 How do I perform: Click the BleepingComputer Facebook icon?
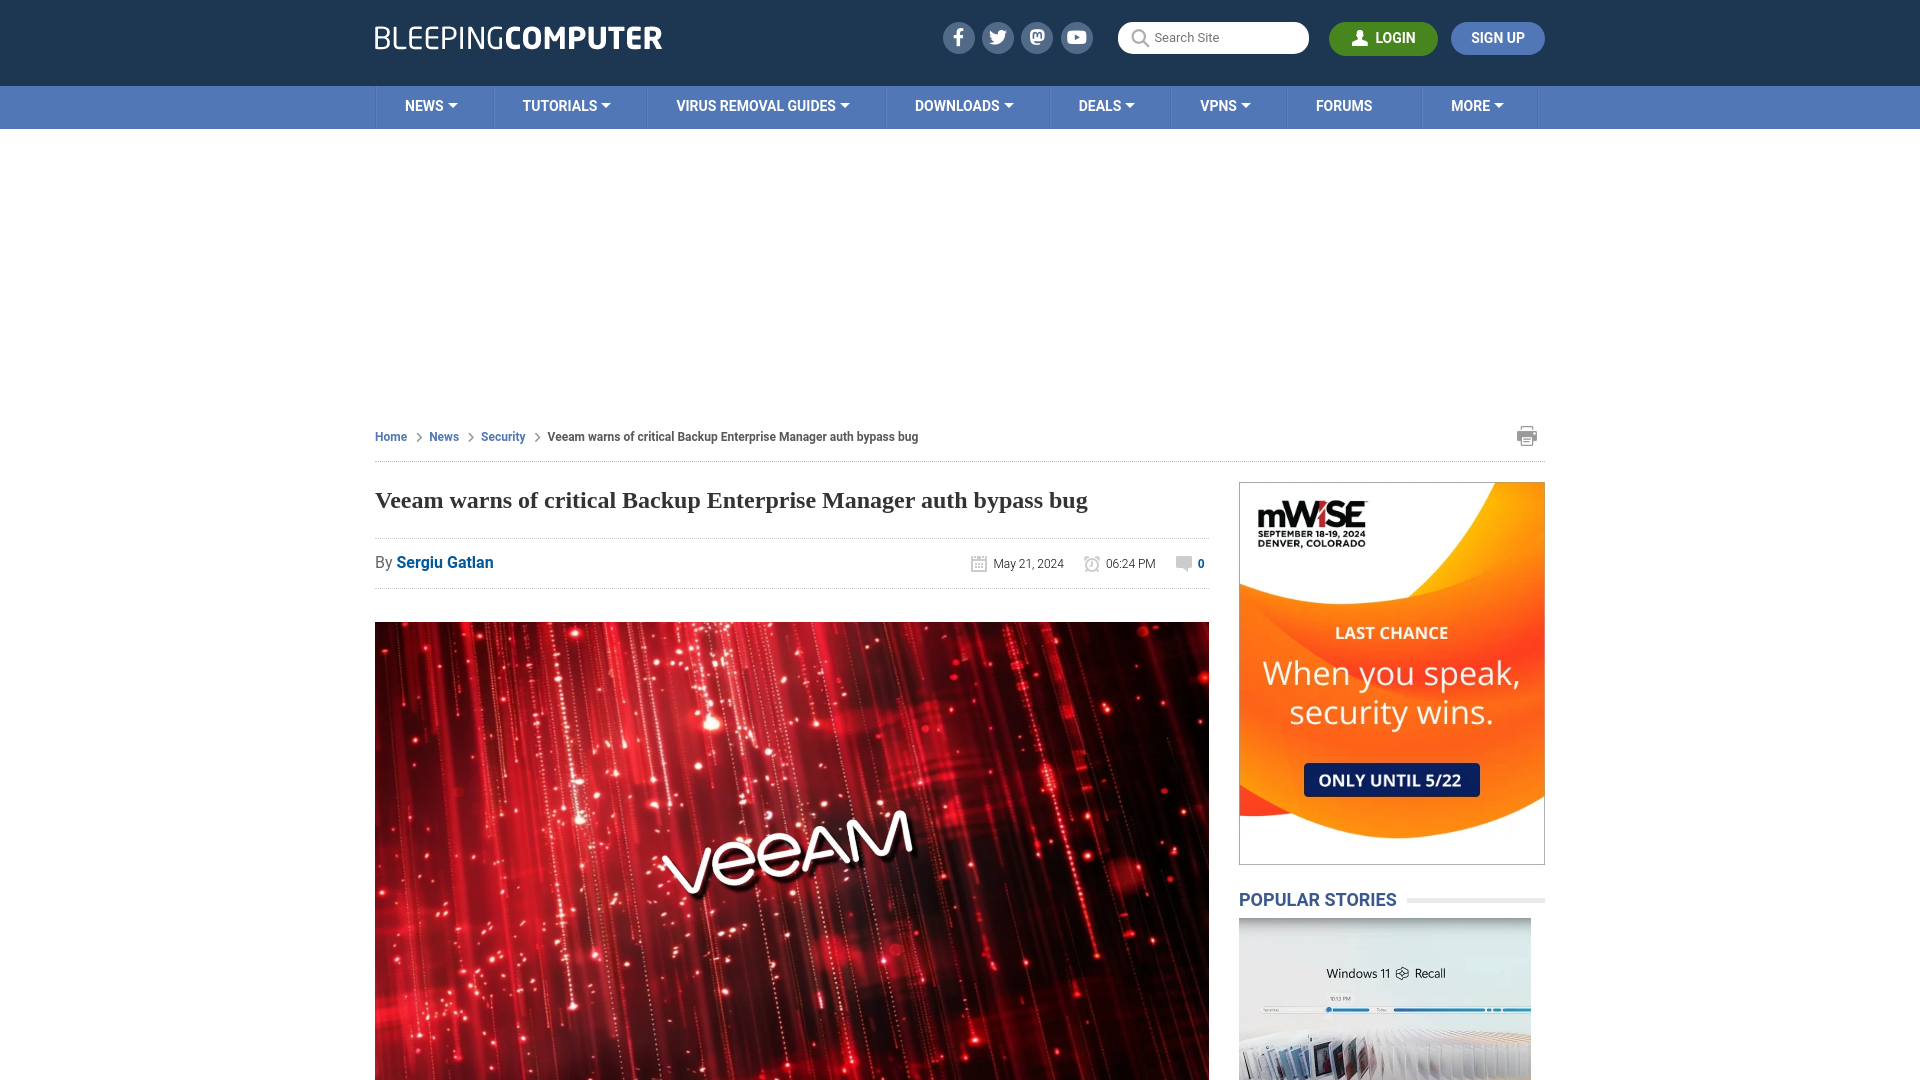[959, 37]
